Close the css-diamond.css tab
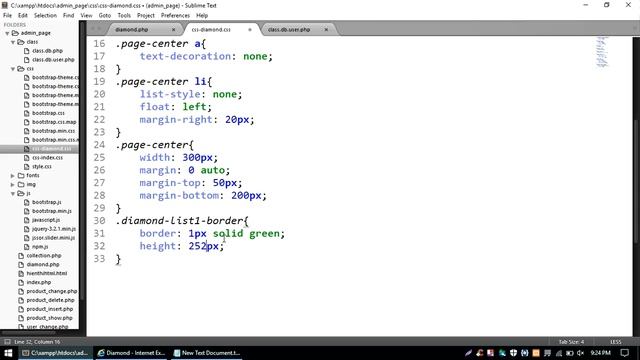Screen dimensions: 640x360 click(x=250, y=30)
